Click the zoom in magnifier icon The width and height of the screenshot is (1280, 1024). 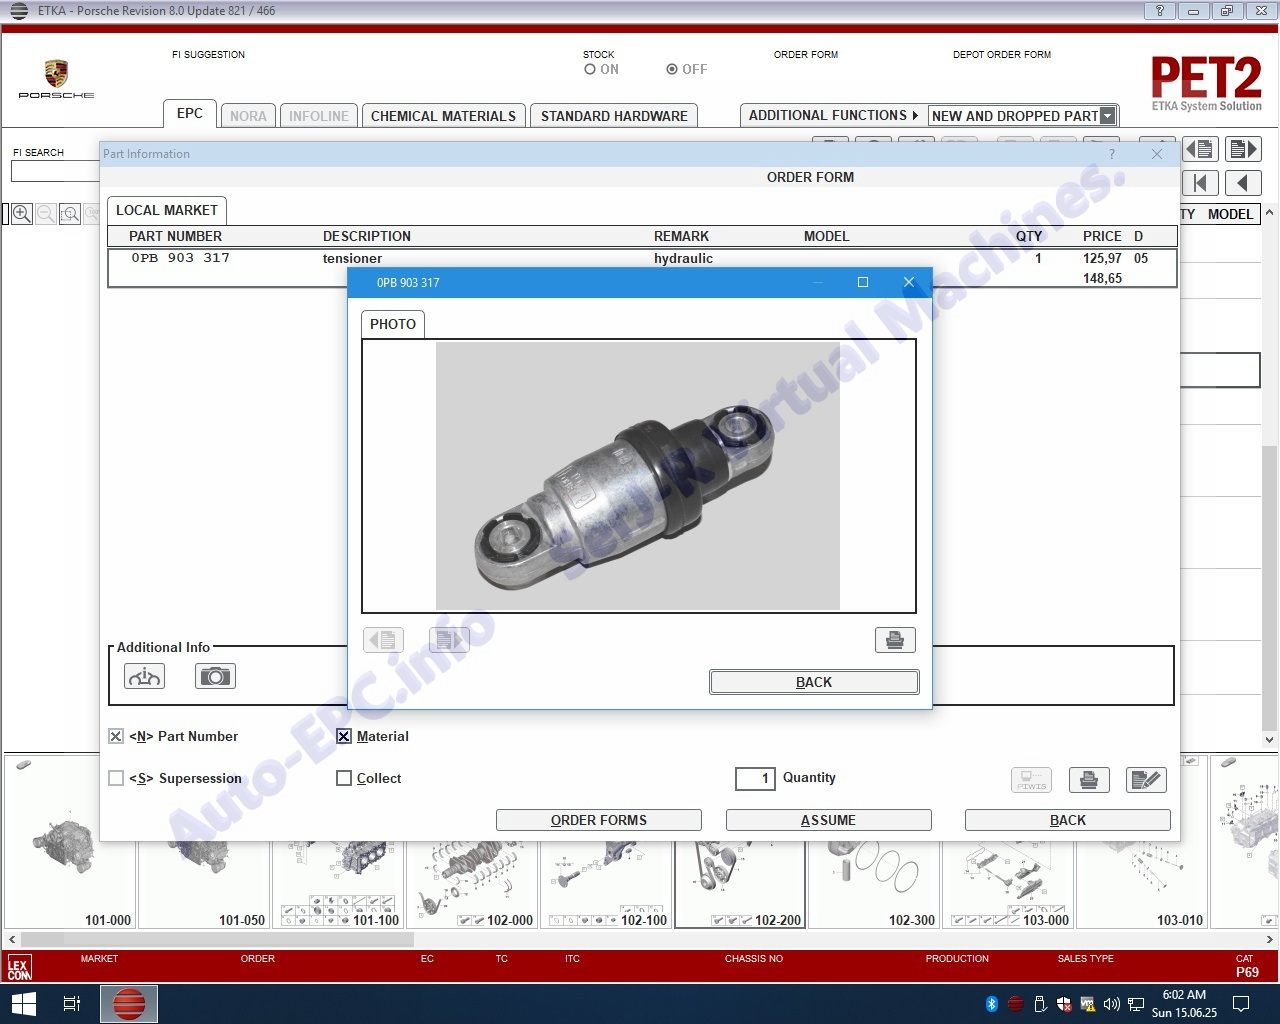(22, 214)
